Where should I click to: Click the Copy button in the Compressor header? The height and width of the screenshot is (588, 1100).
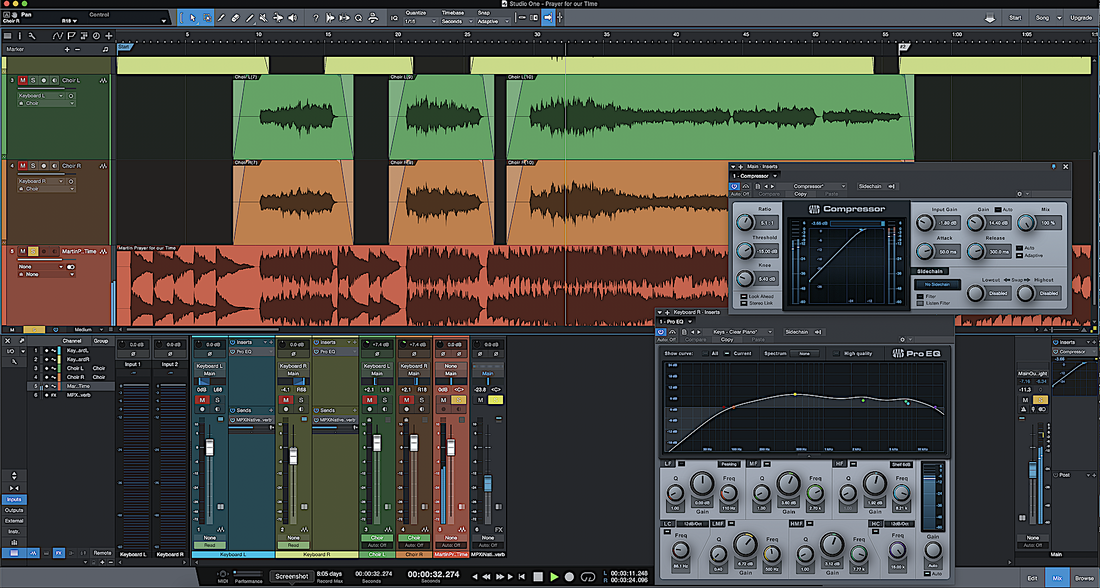pyautogui.click(x=800, y=194)
